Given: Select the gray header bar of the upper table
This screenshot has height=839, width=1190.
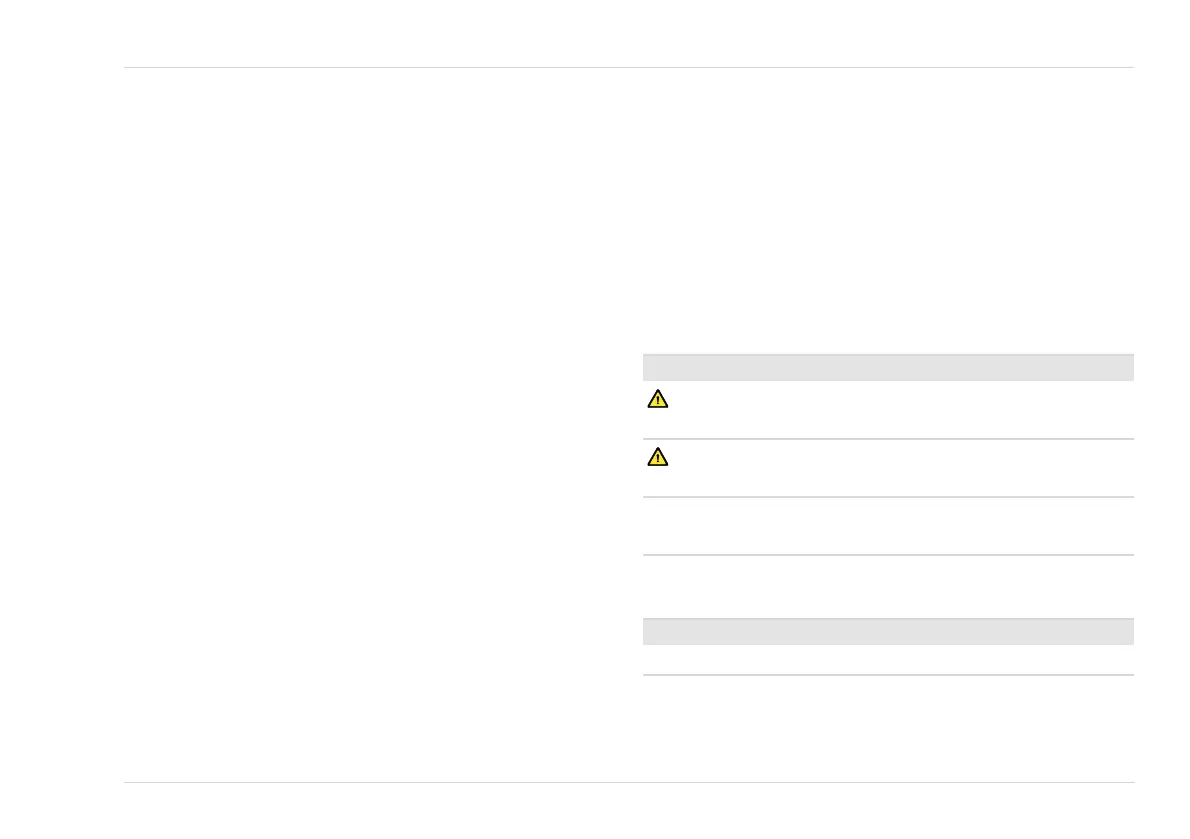Looking at the screenshot, I should pyautogui.click(x=887, y=367).
